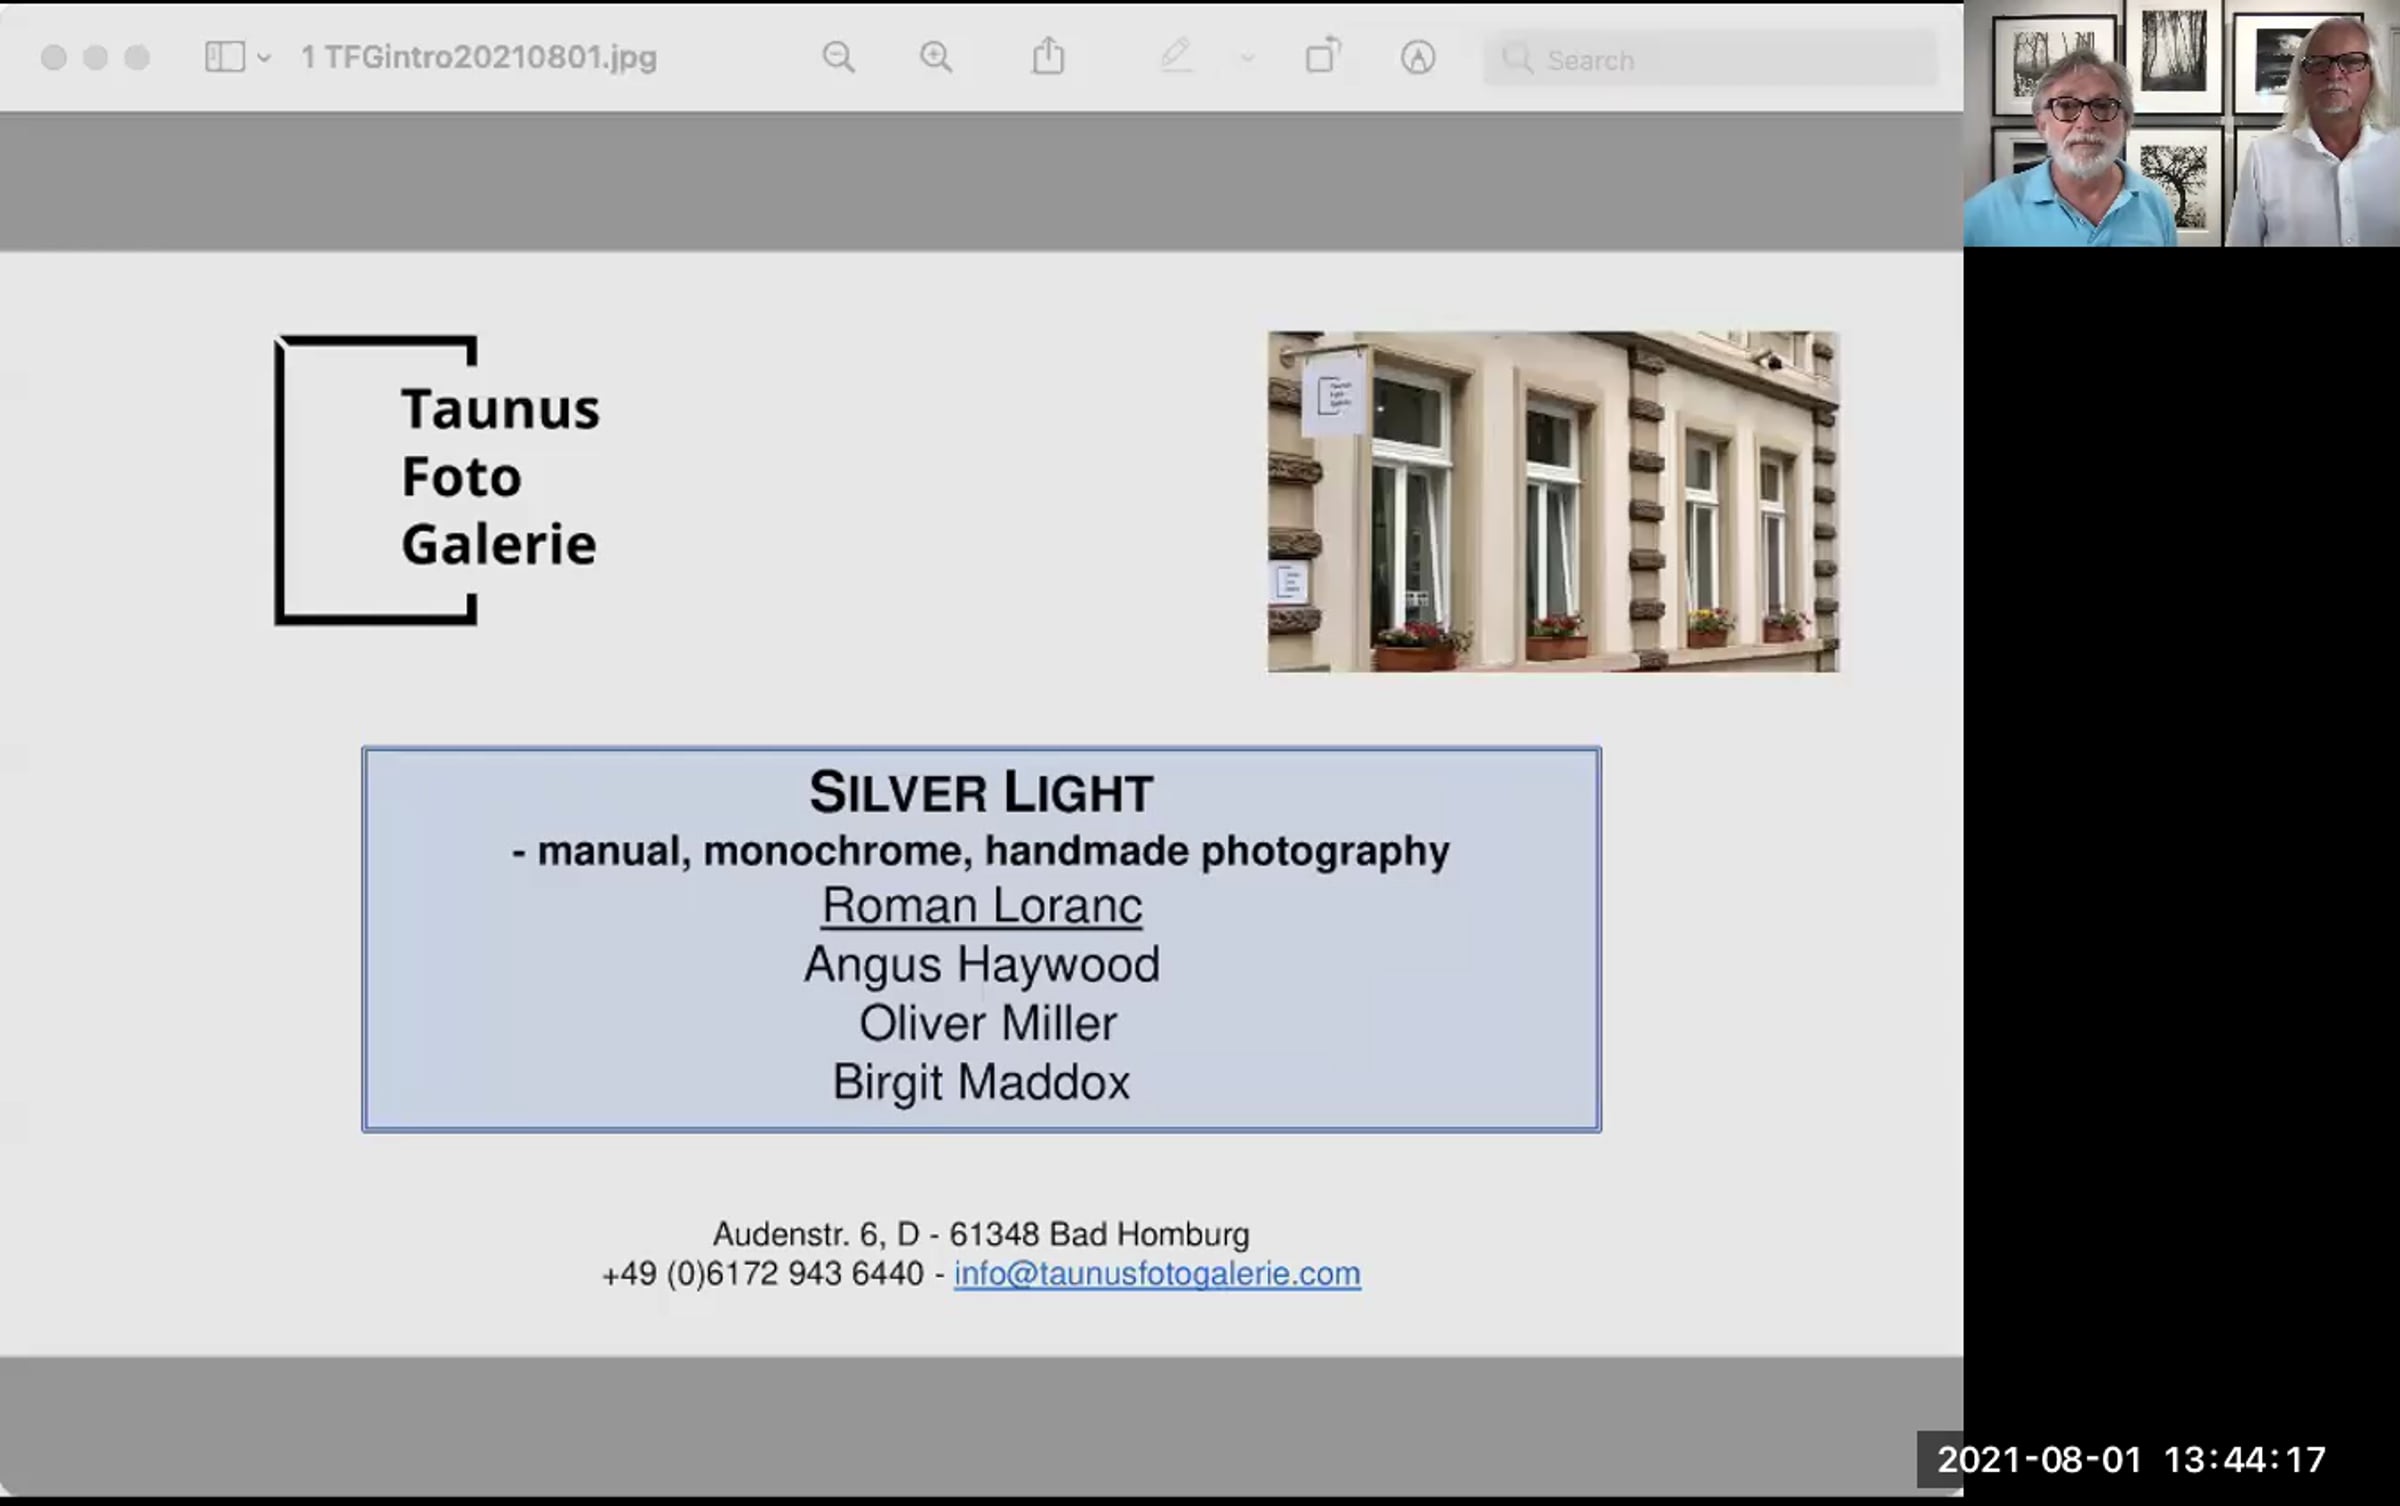Click the window title TFGintro20210801.jpg
The height and width of the screenshot is (1506, 2400).
click(479, 57)
